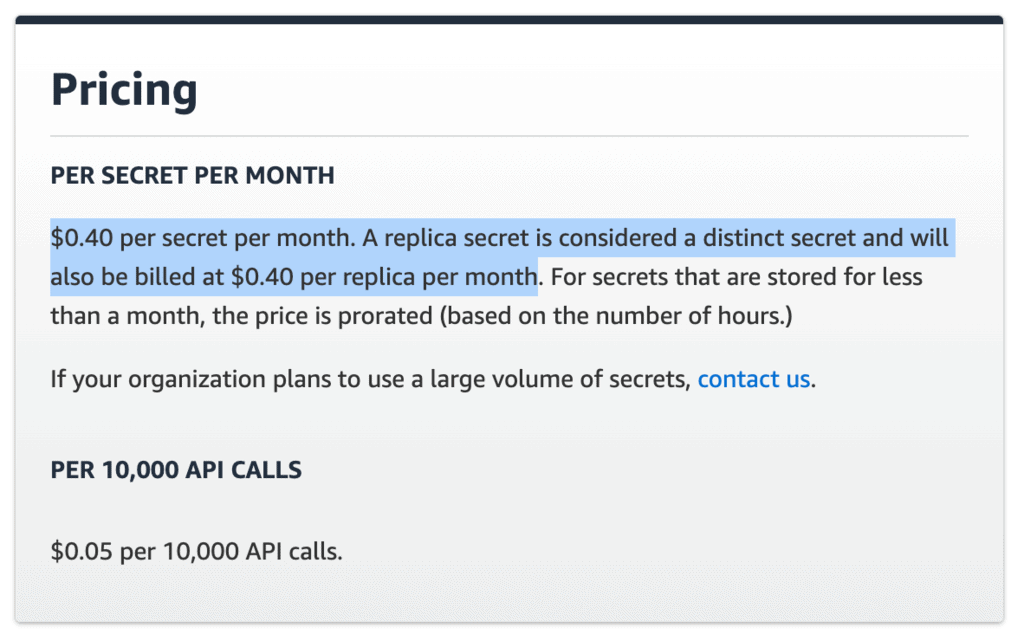Click highlighted text "$0.40 per replica per month"

tap(385, 276)
